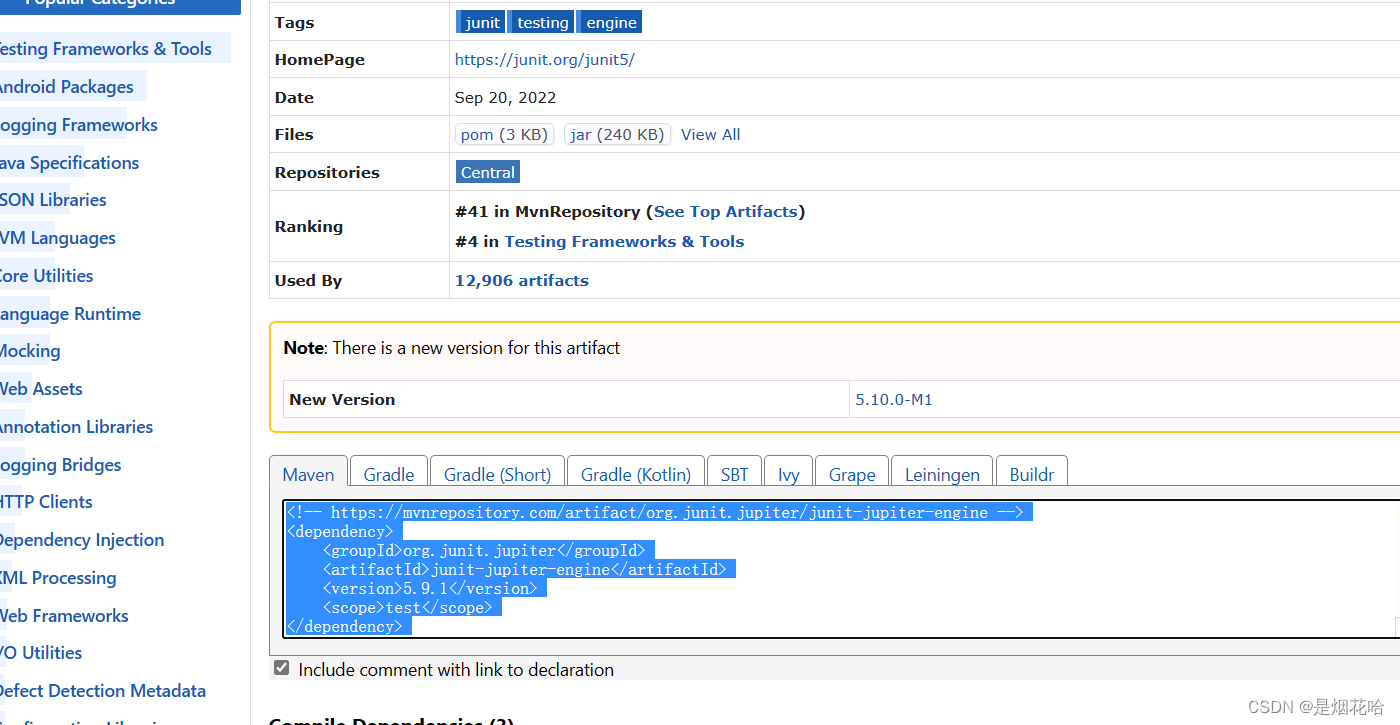
Task: Open JSON Libraries category
Action: [x=52, y=199]
